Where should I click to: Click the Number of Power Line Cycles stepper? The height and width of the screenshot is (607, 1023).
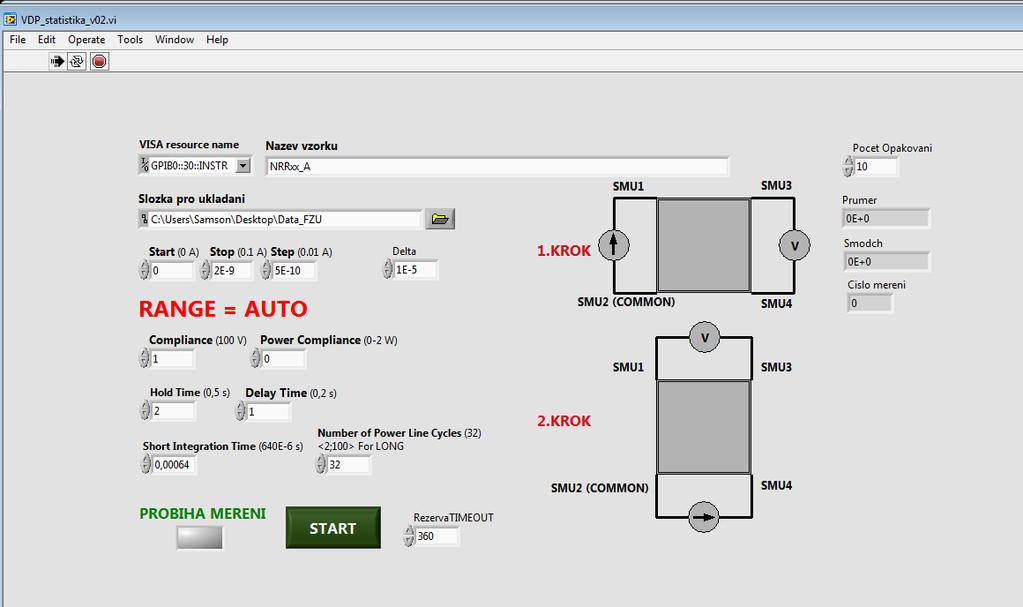coord(320,464)
